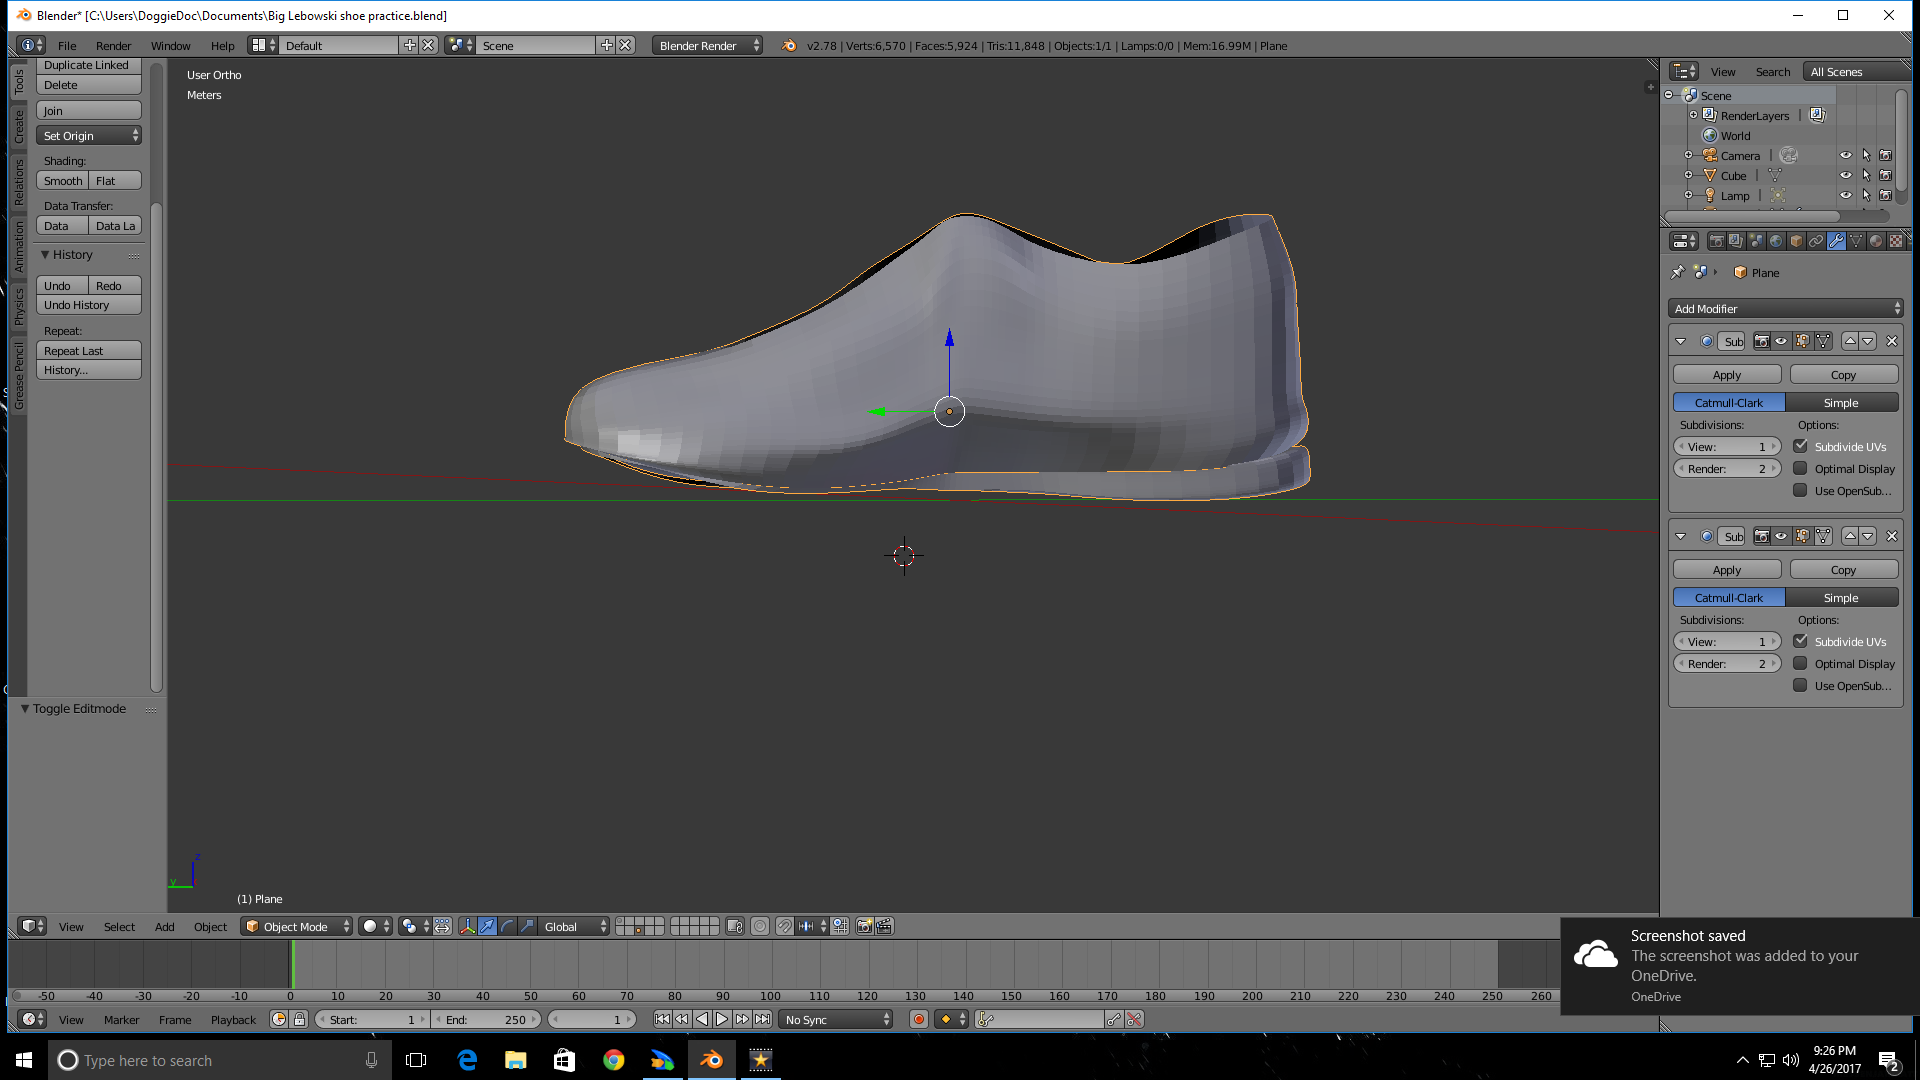Open Blender from Windows taskbar

point(711,1060)
